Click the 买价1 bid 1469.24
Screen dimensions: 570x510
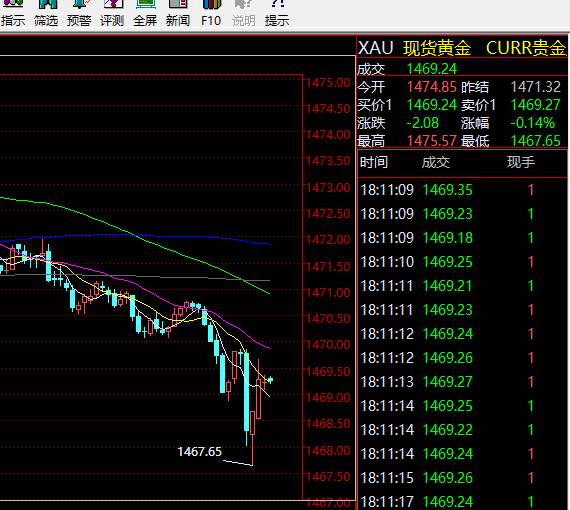[431, 105]
